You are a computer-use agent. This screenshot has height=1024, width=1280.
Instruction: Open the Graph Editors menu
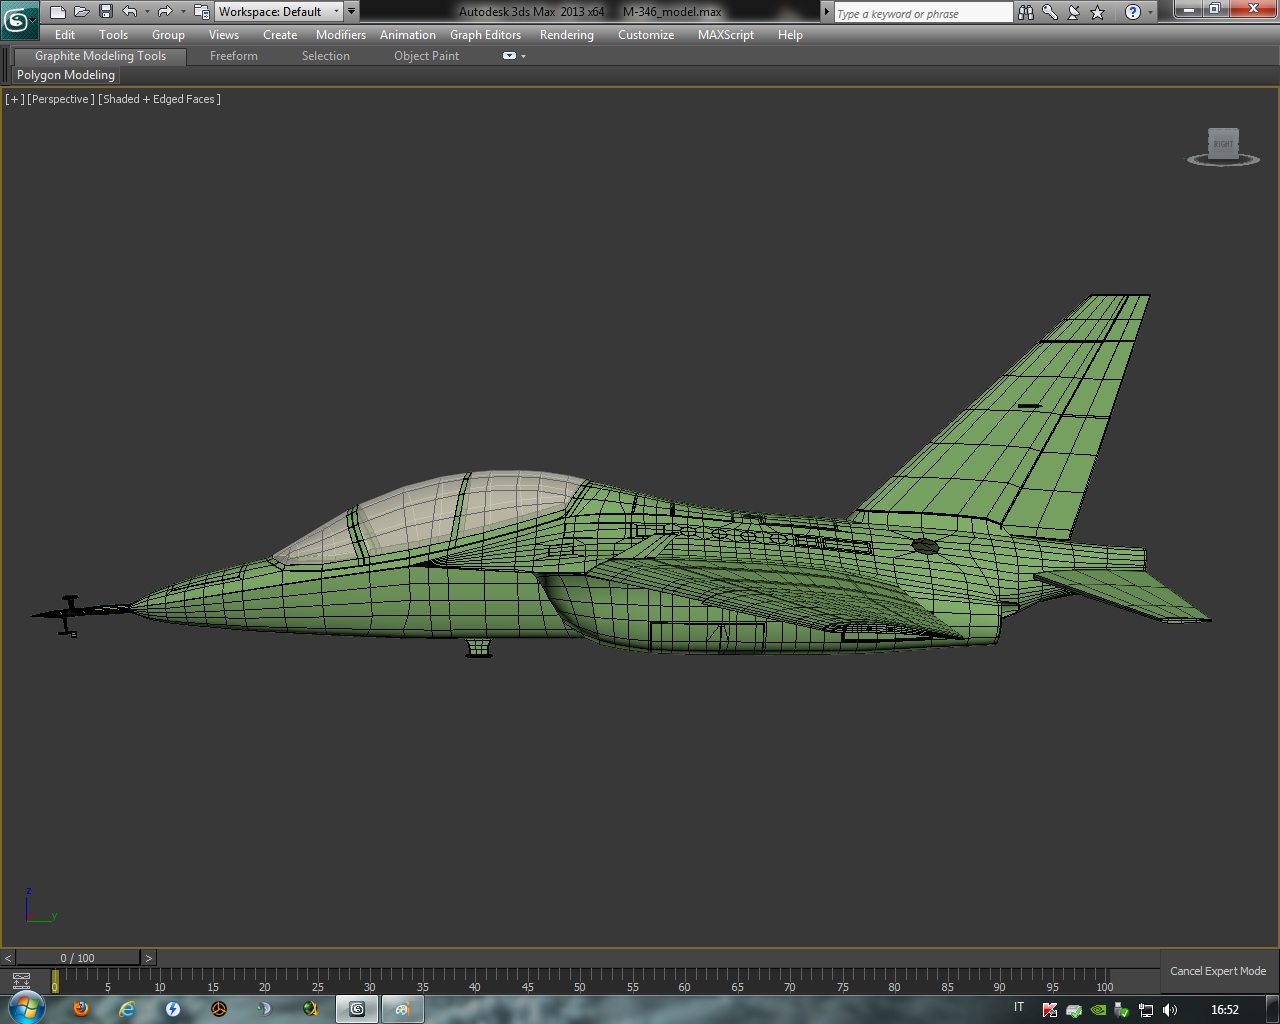(485, 35)
